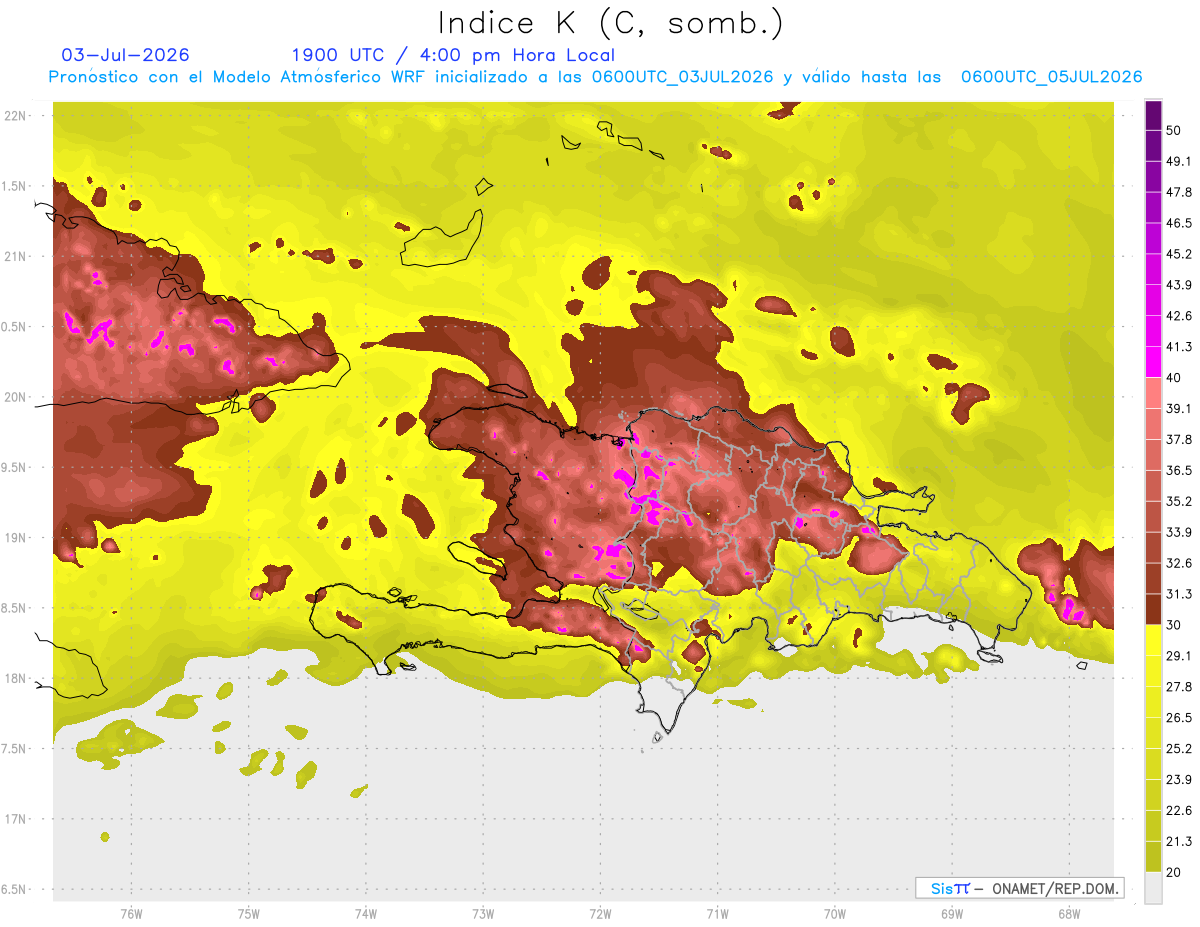
Task: Click the colorbar label "20"
Action: coord(1174,873)
